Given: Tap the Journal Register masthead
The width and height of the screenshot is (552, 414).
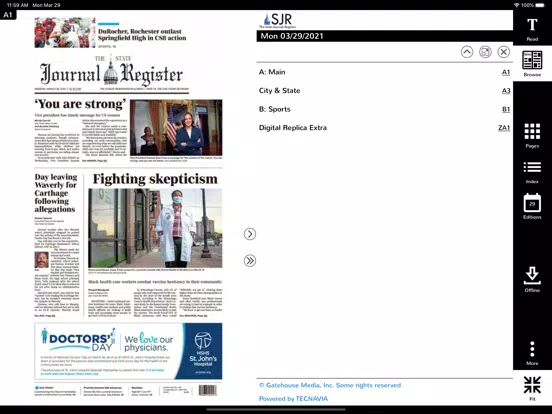Looking at the screenshot, I should point(111,71).
